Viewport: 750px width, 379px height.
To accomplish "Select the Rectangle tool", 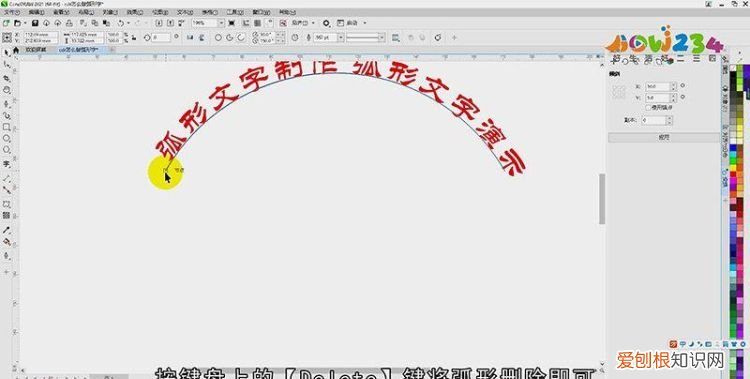I will click(7, 127).
